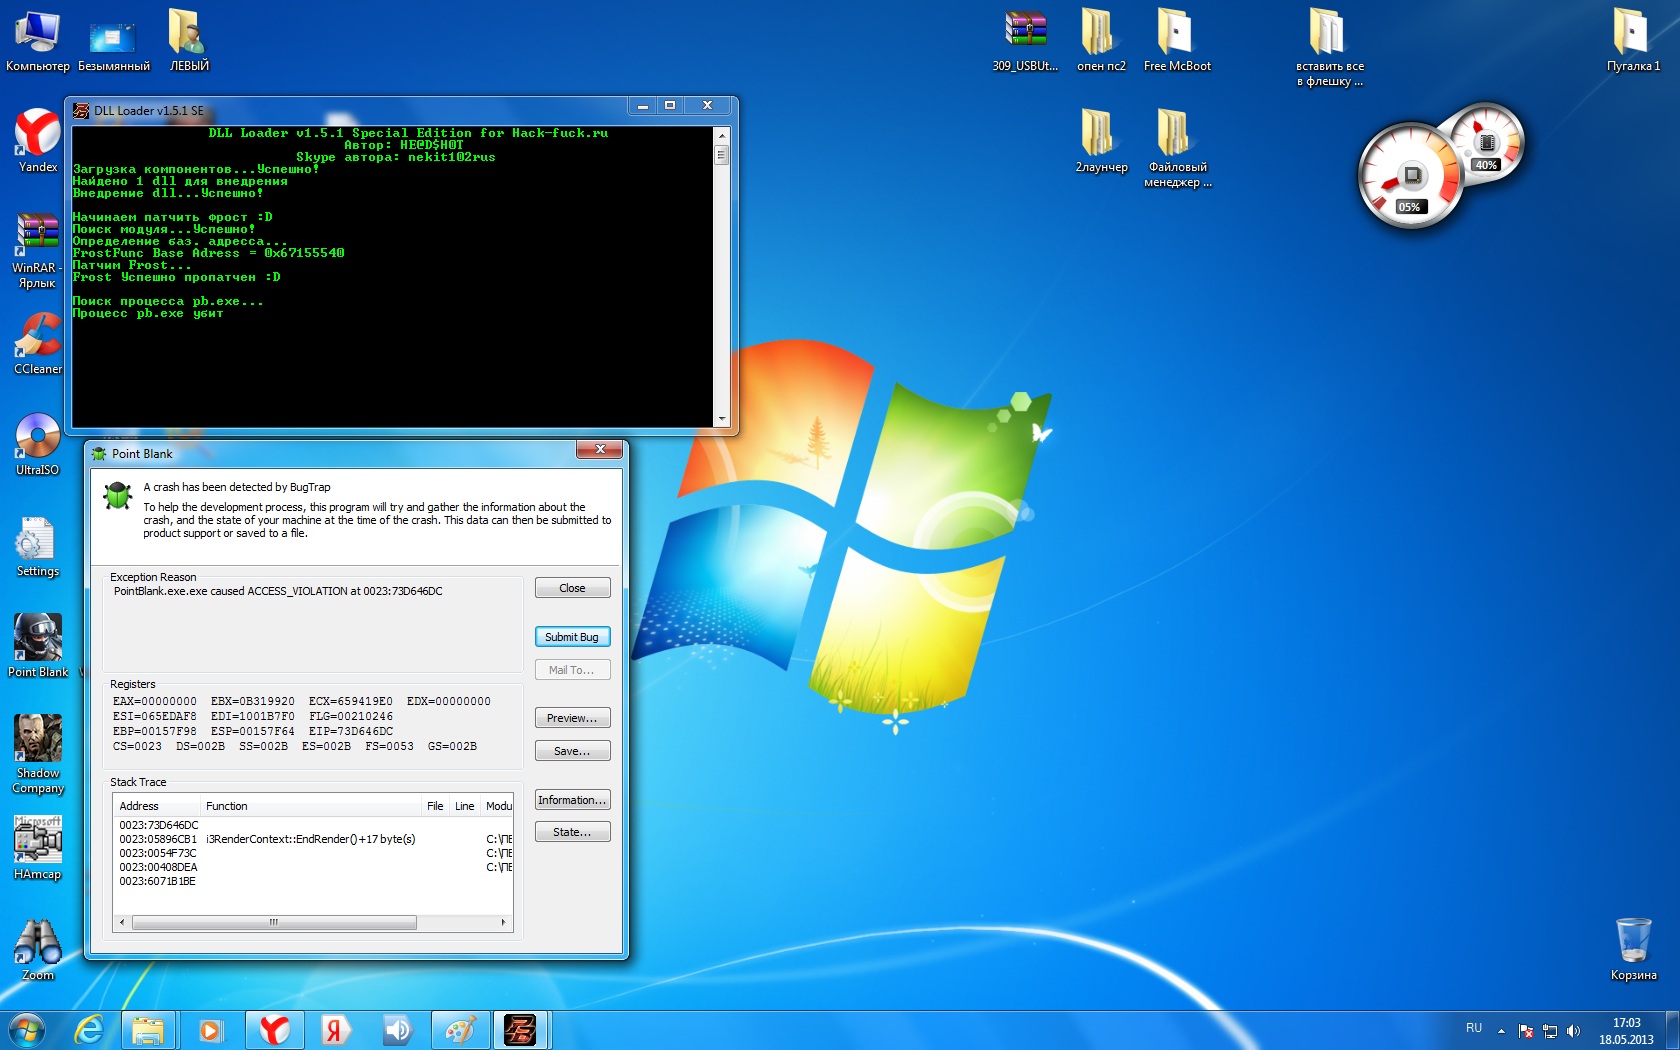Viewport: 1680px width, 1050px height.
Task: Click the Stack Trace scroll right arrow
Action: coord(503,922)
